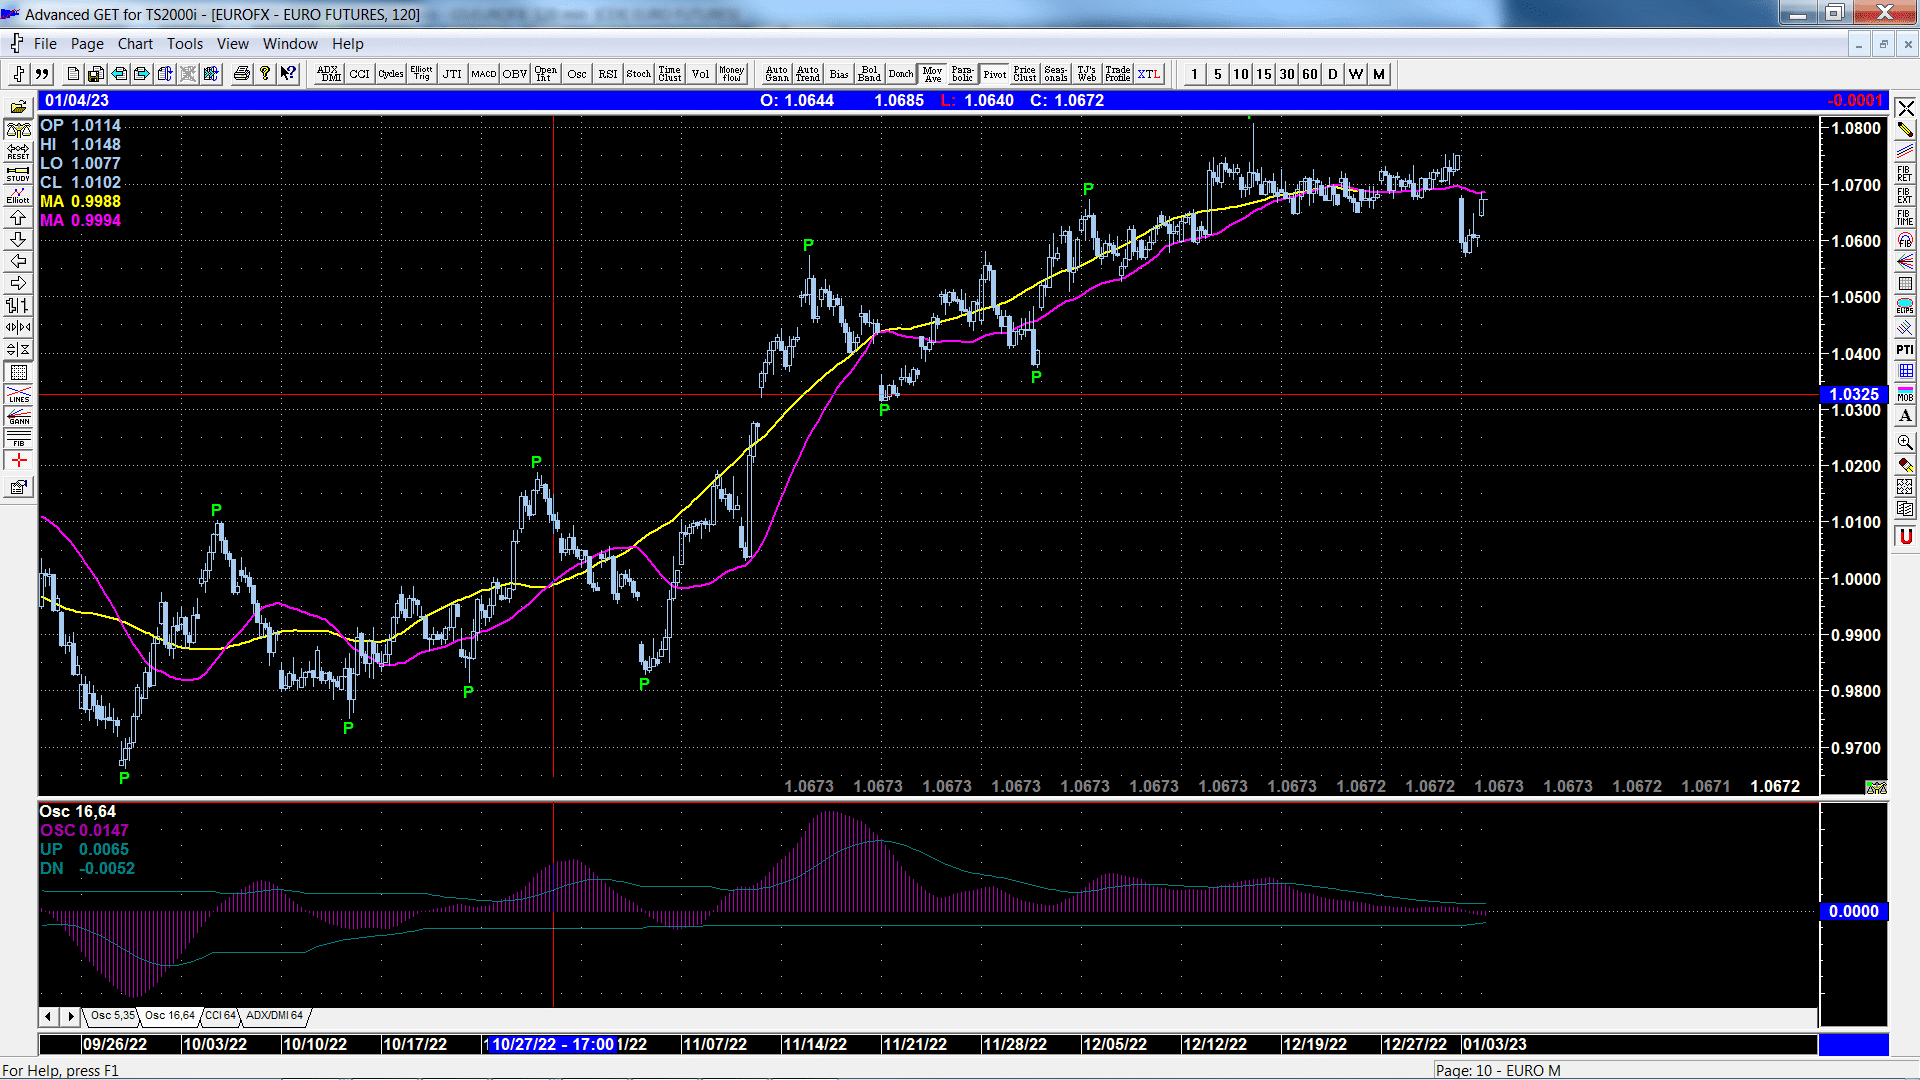The image size is (1920, 1080).
Task: Select the LINES drawing tool
Action: pos(18,394)
